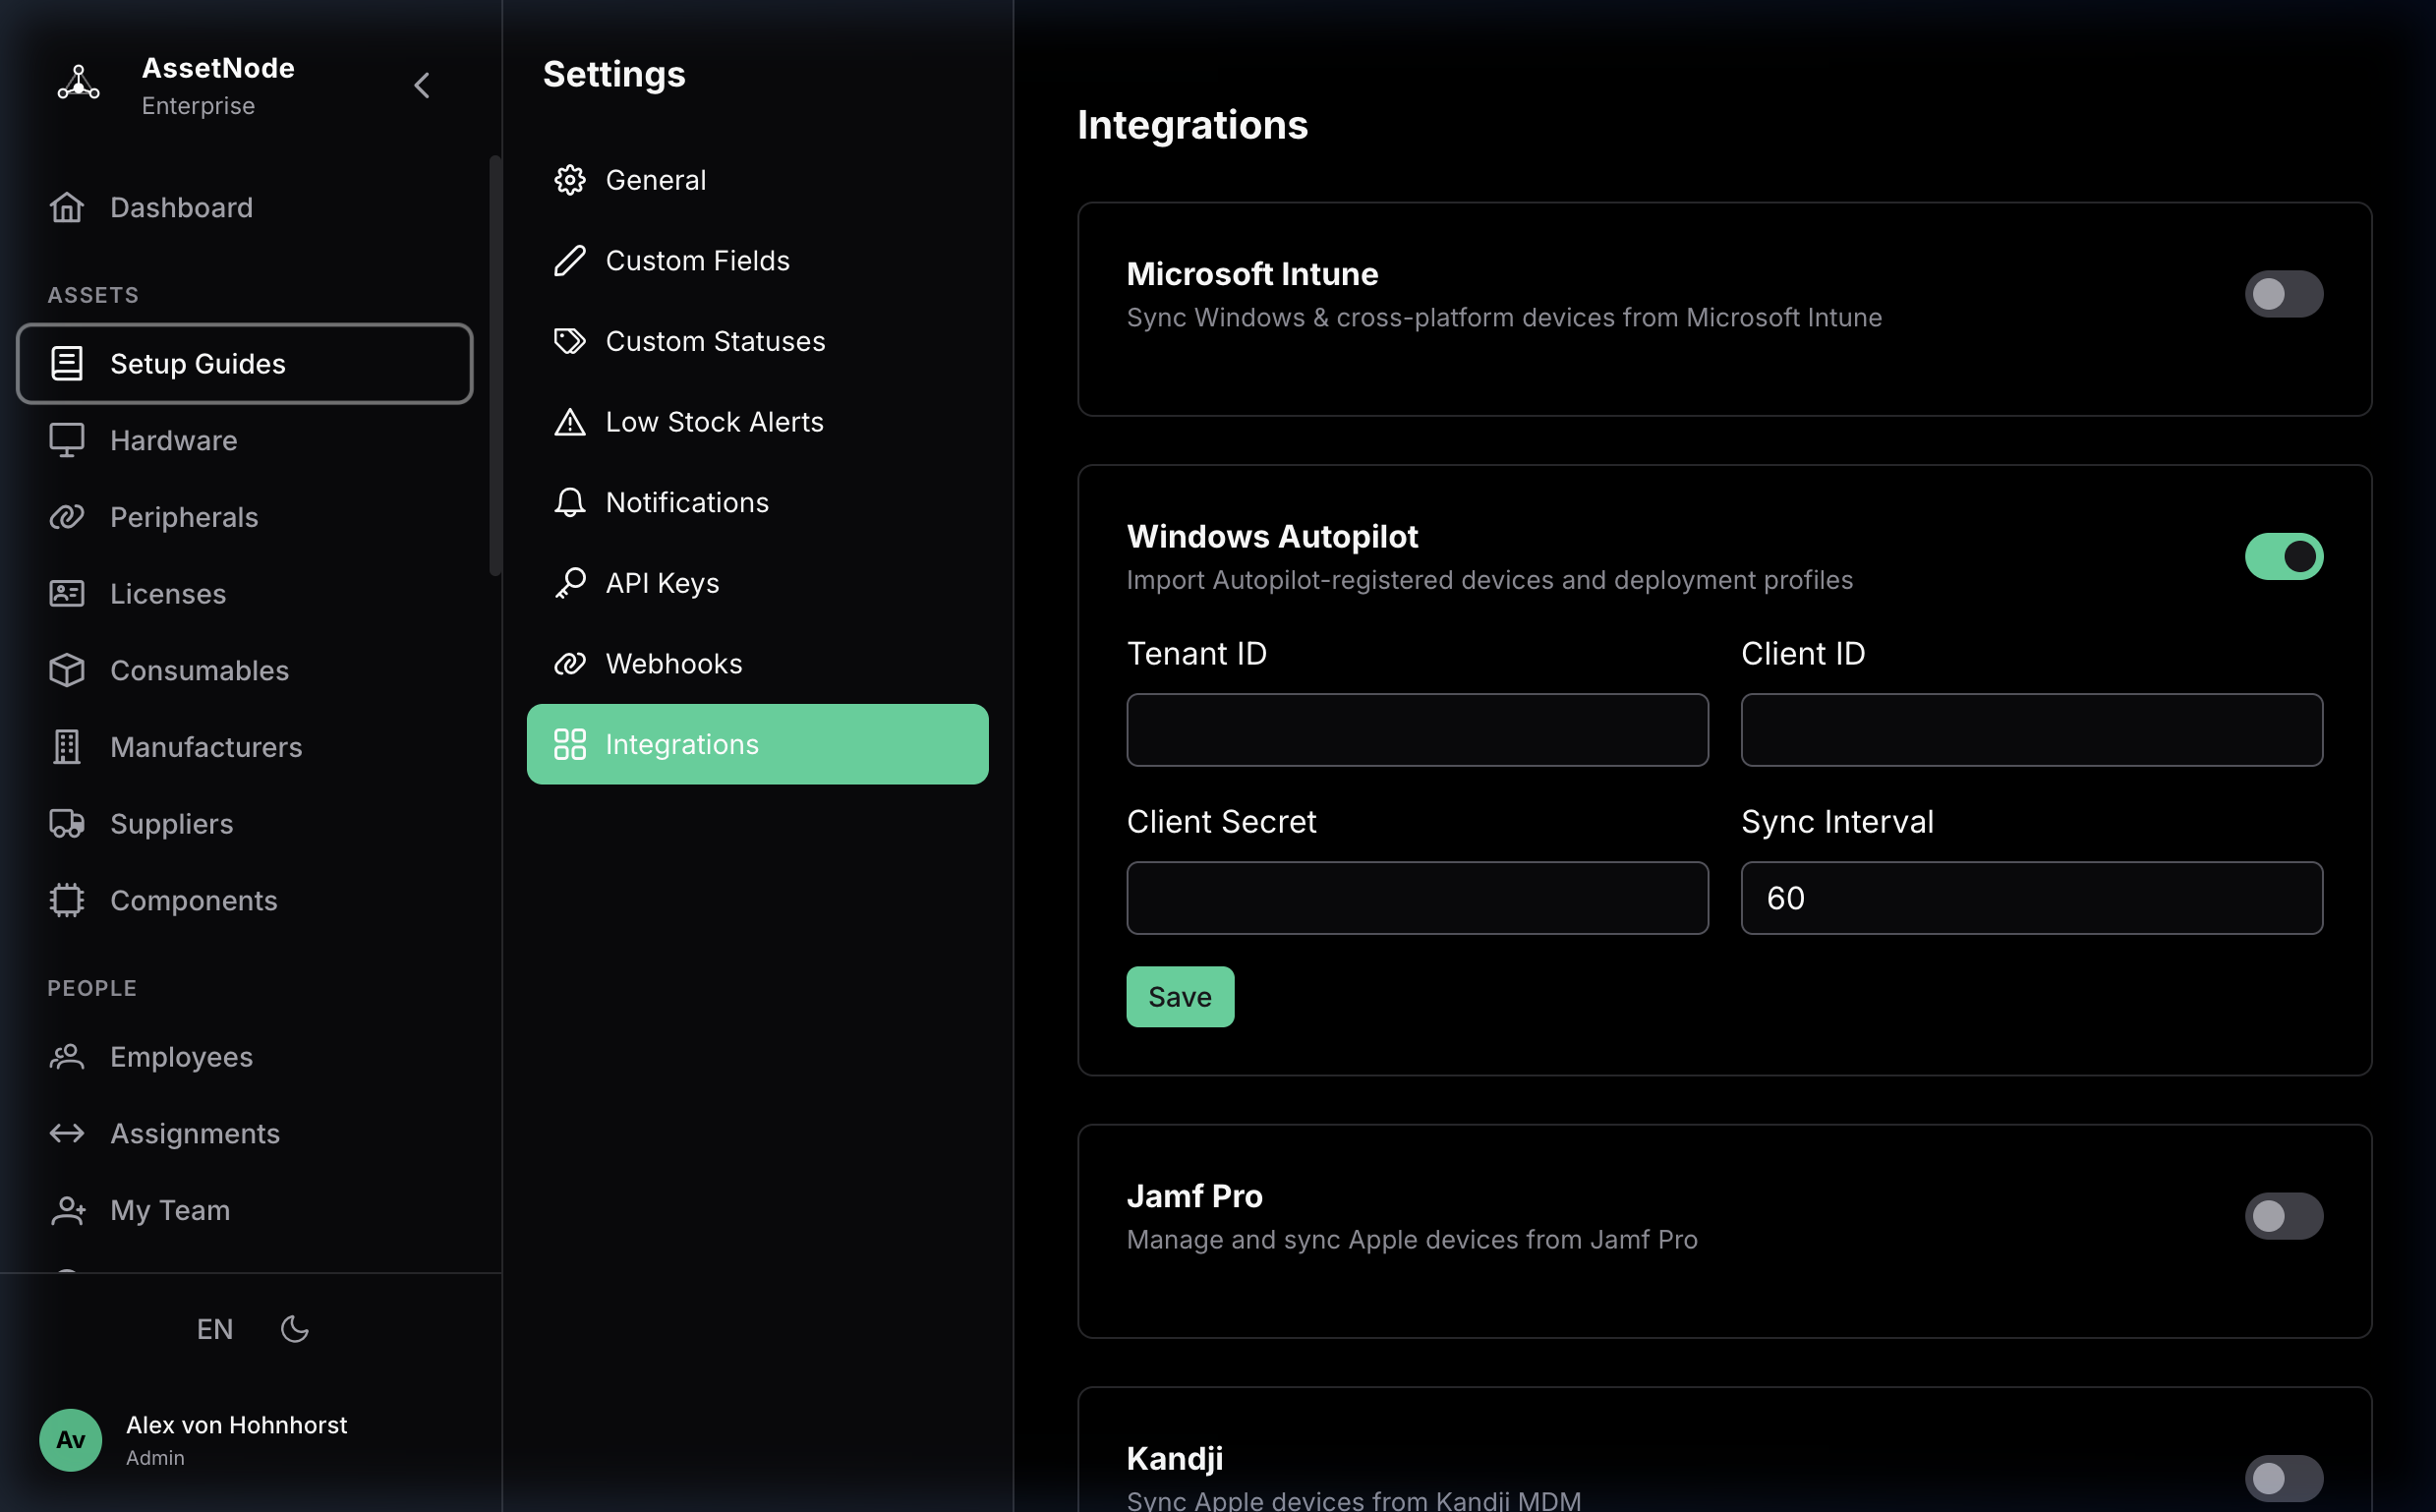The width and height of the screenshot is (2436, 1512).
Task: Open the Employees page
Action: click(245, 1056)
